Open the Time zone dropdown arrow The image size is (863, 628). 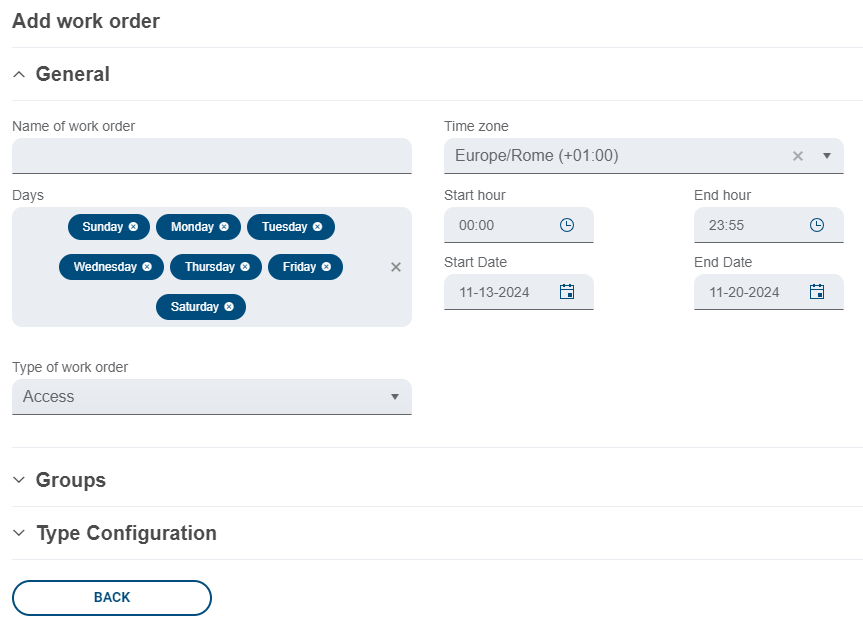[827, 156]
